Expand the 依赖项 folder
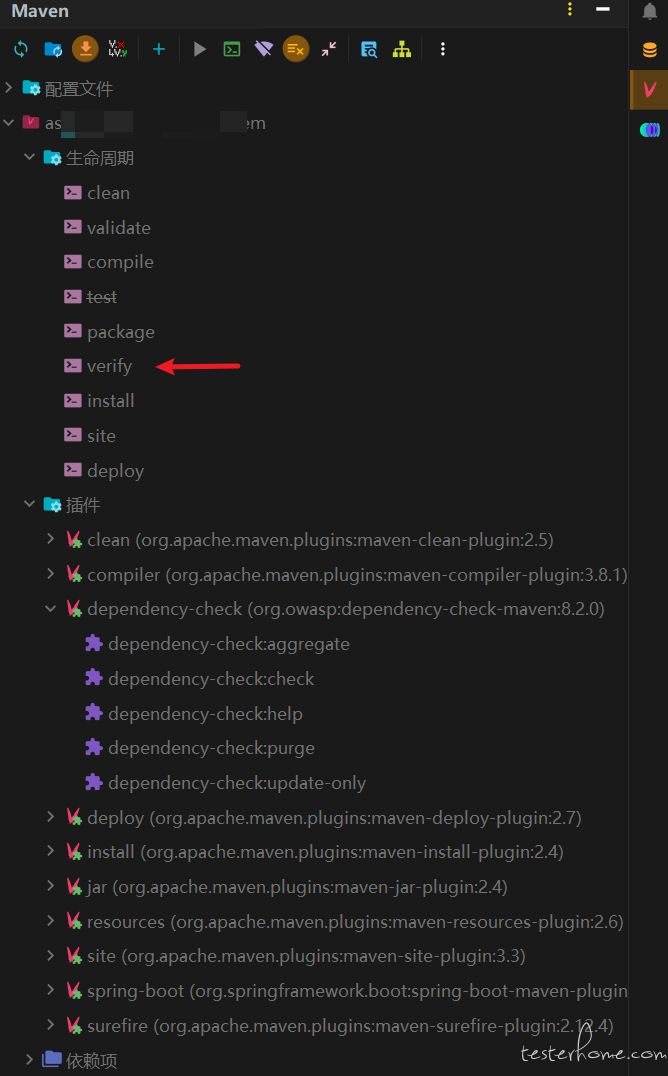The width and height of the screenshot is (668, 1076). 30,1060
